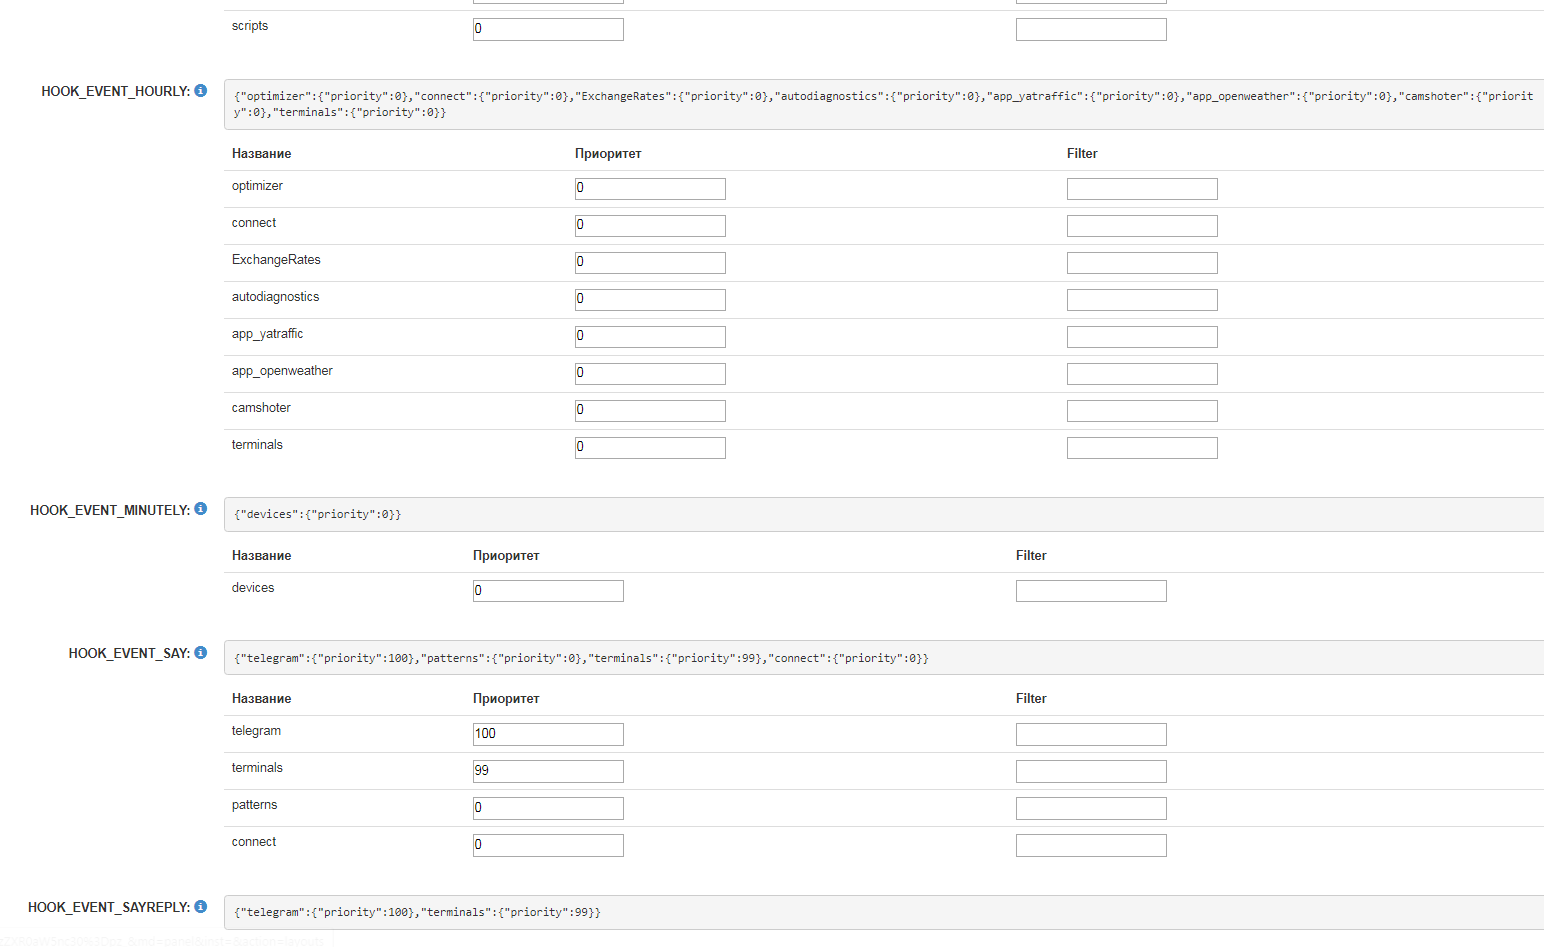Screen dimensions: 1544x947
Task: Click info icon next to HOOK_EVENT_SAY
Action: (x=201, y=653)
